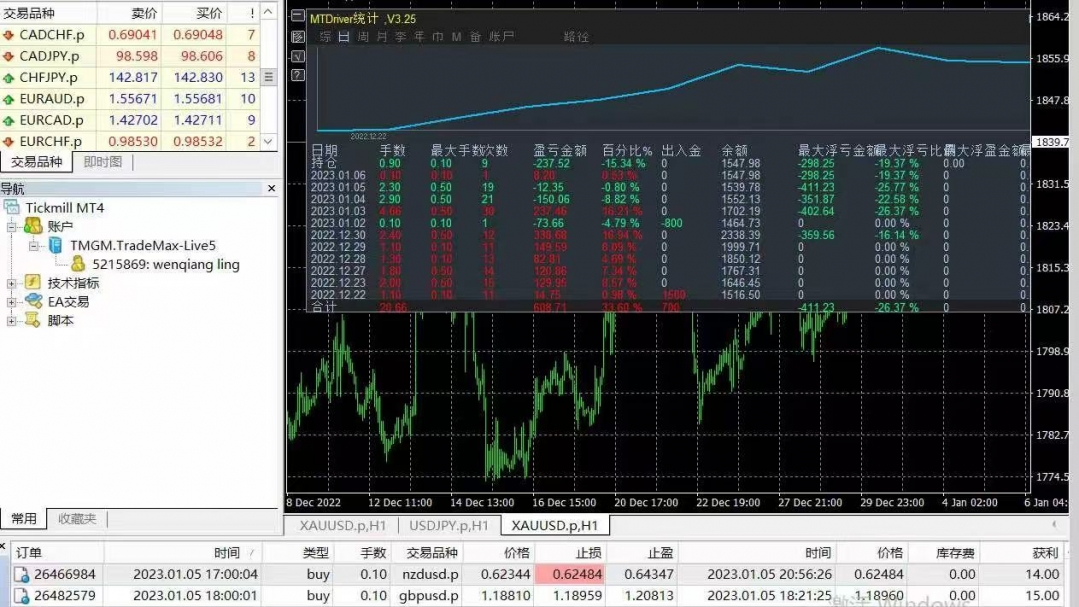Click the EA交易 expert advisors icon
The width and height of the screenshot is (1079, 607).
point(32,302)
